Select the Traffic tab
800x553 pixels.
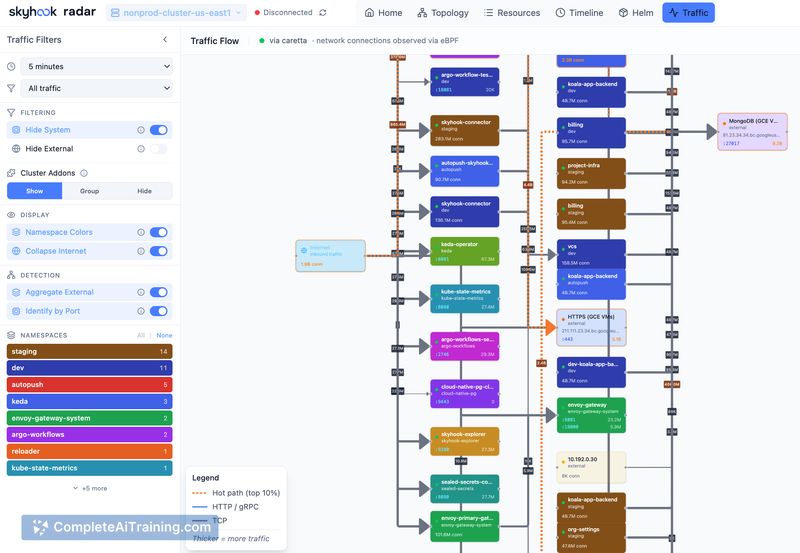pos(688,13)
